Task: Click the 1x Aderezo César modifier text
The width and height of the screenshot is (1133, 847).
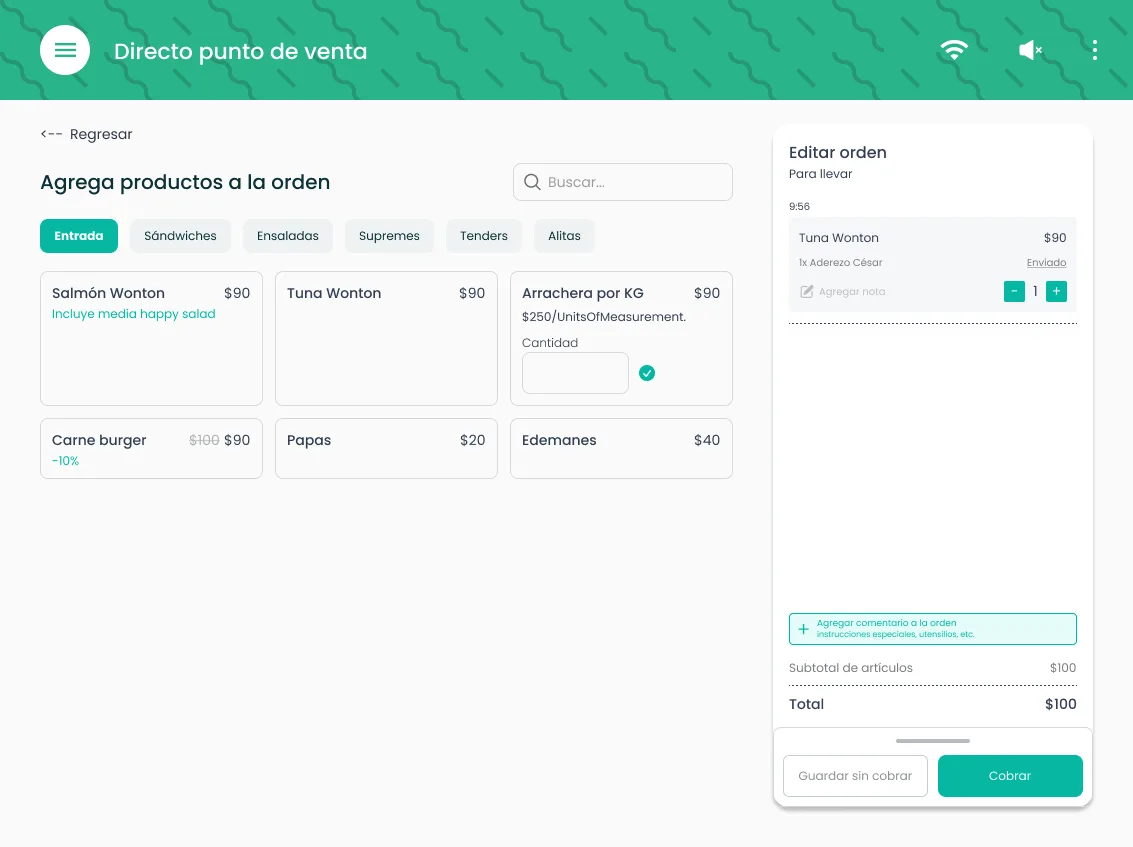Action: point(840,262)
